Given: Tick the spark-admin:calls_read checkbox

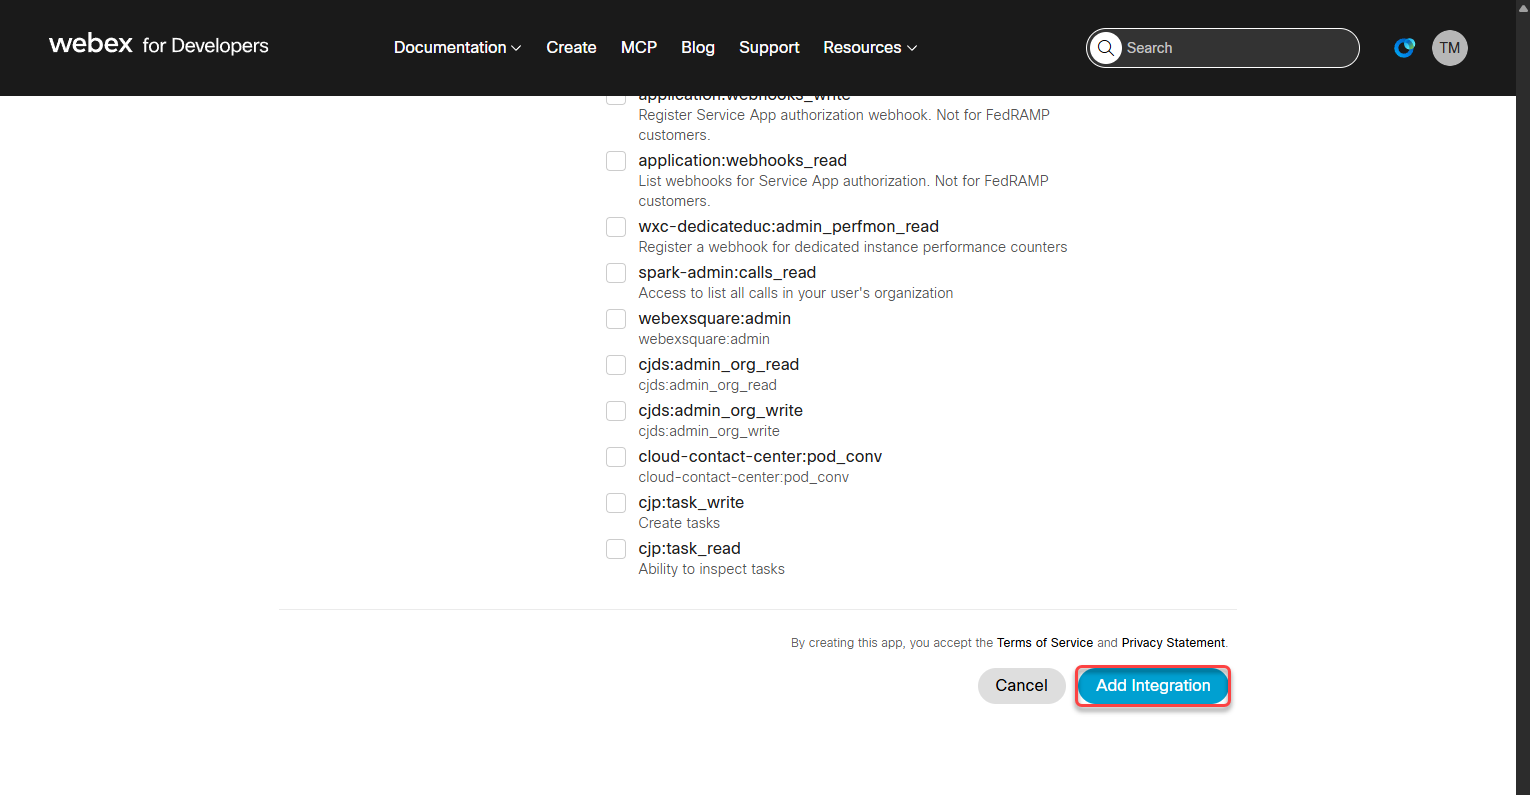Looking at the screenshot, I should [616, 273].
